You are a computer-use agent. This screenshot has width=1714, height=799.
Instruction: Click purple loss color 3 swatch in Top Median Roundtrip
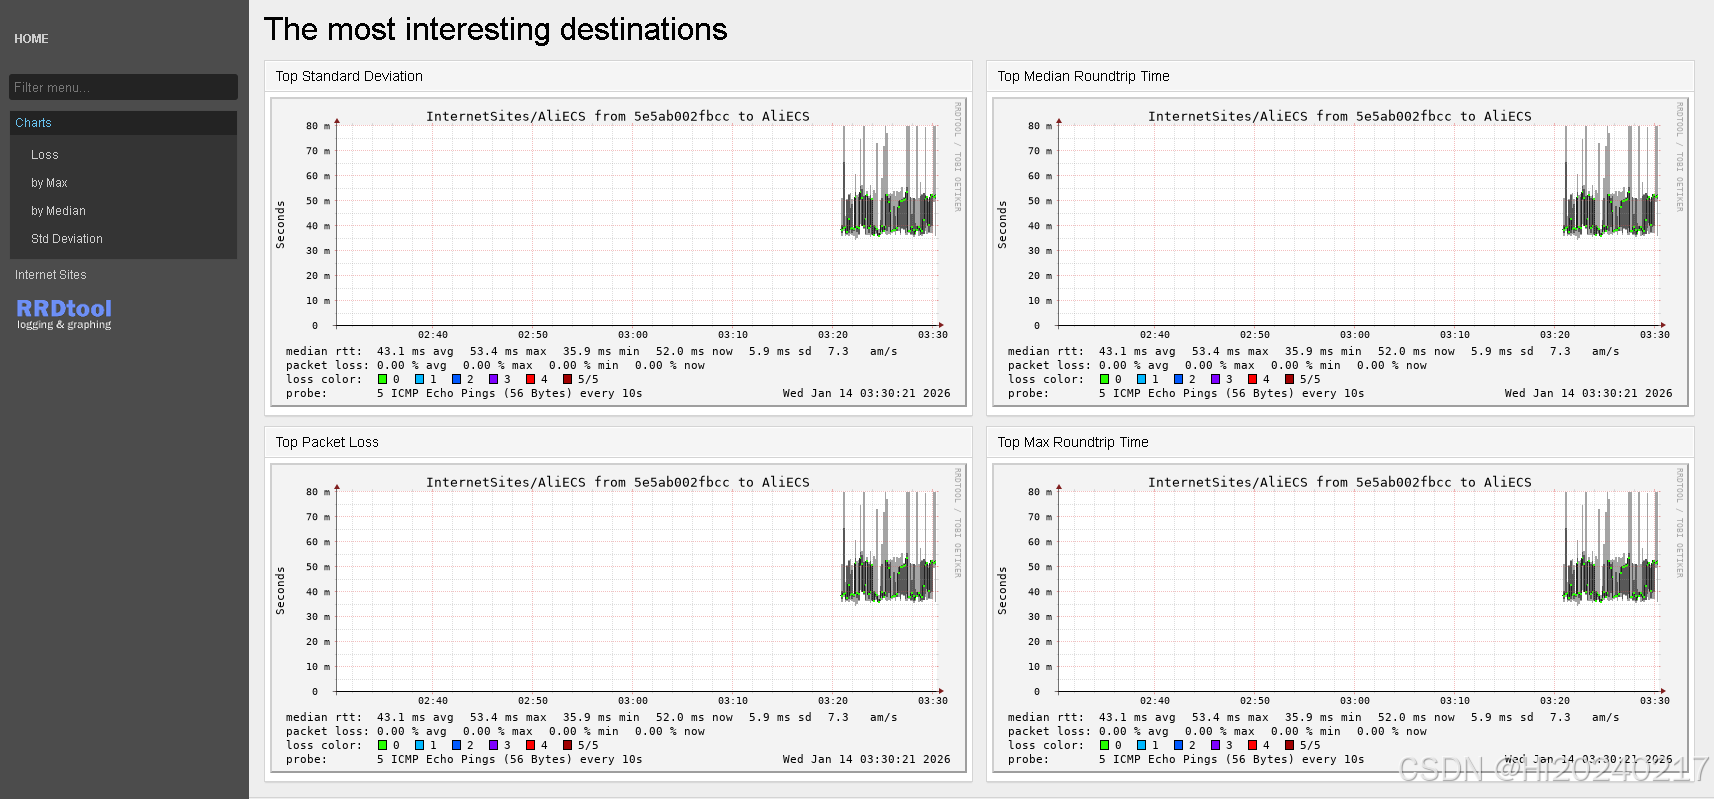click(1215, 380)
